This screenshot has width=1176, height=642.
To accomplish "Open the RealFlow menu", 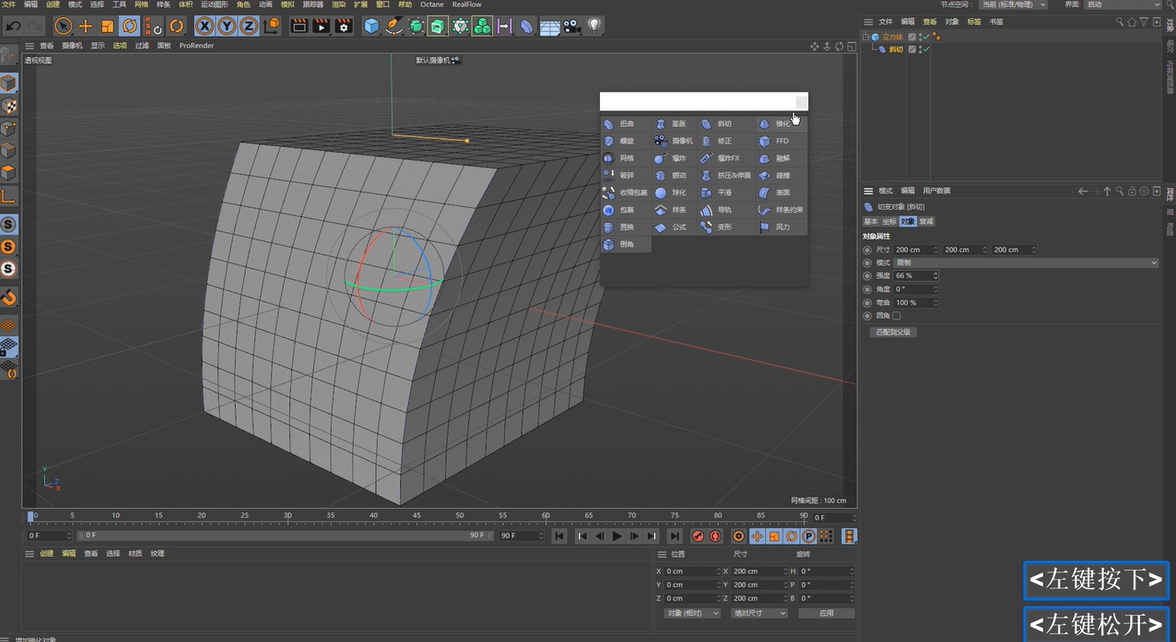I will (466, 4).
